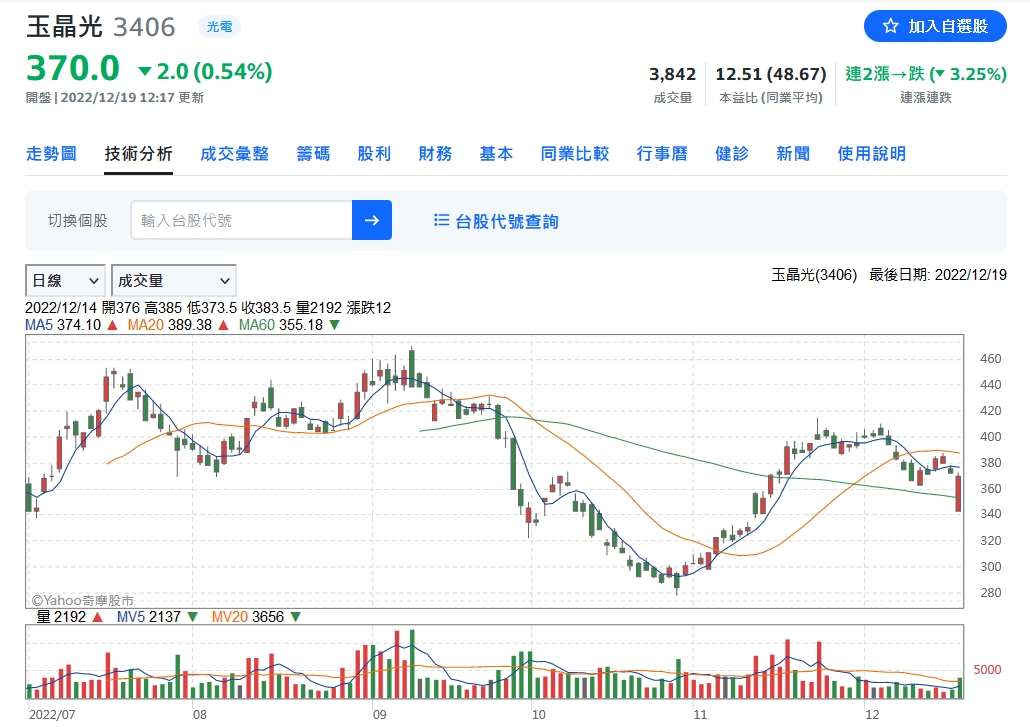Click the star icon in 加入自選股 button
The image size is (1030, 727).
(x=890, y=26)
